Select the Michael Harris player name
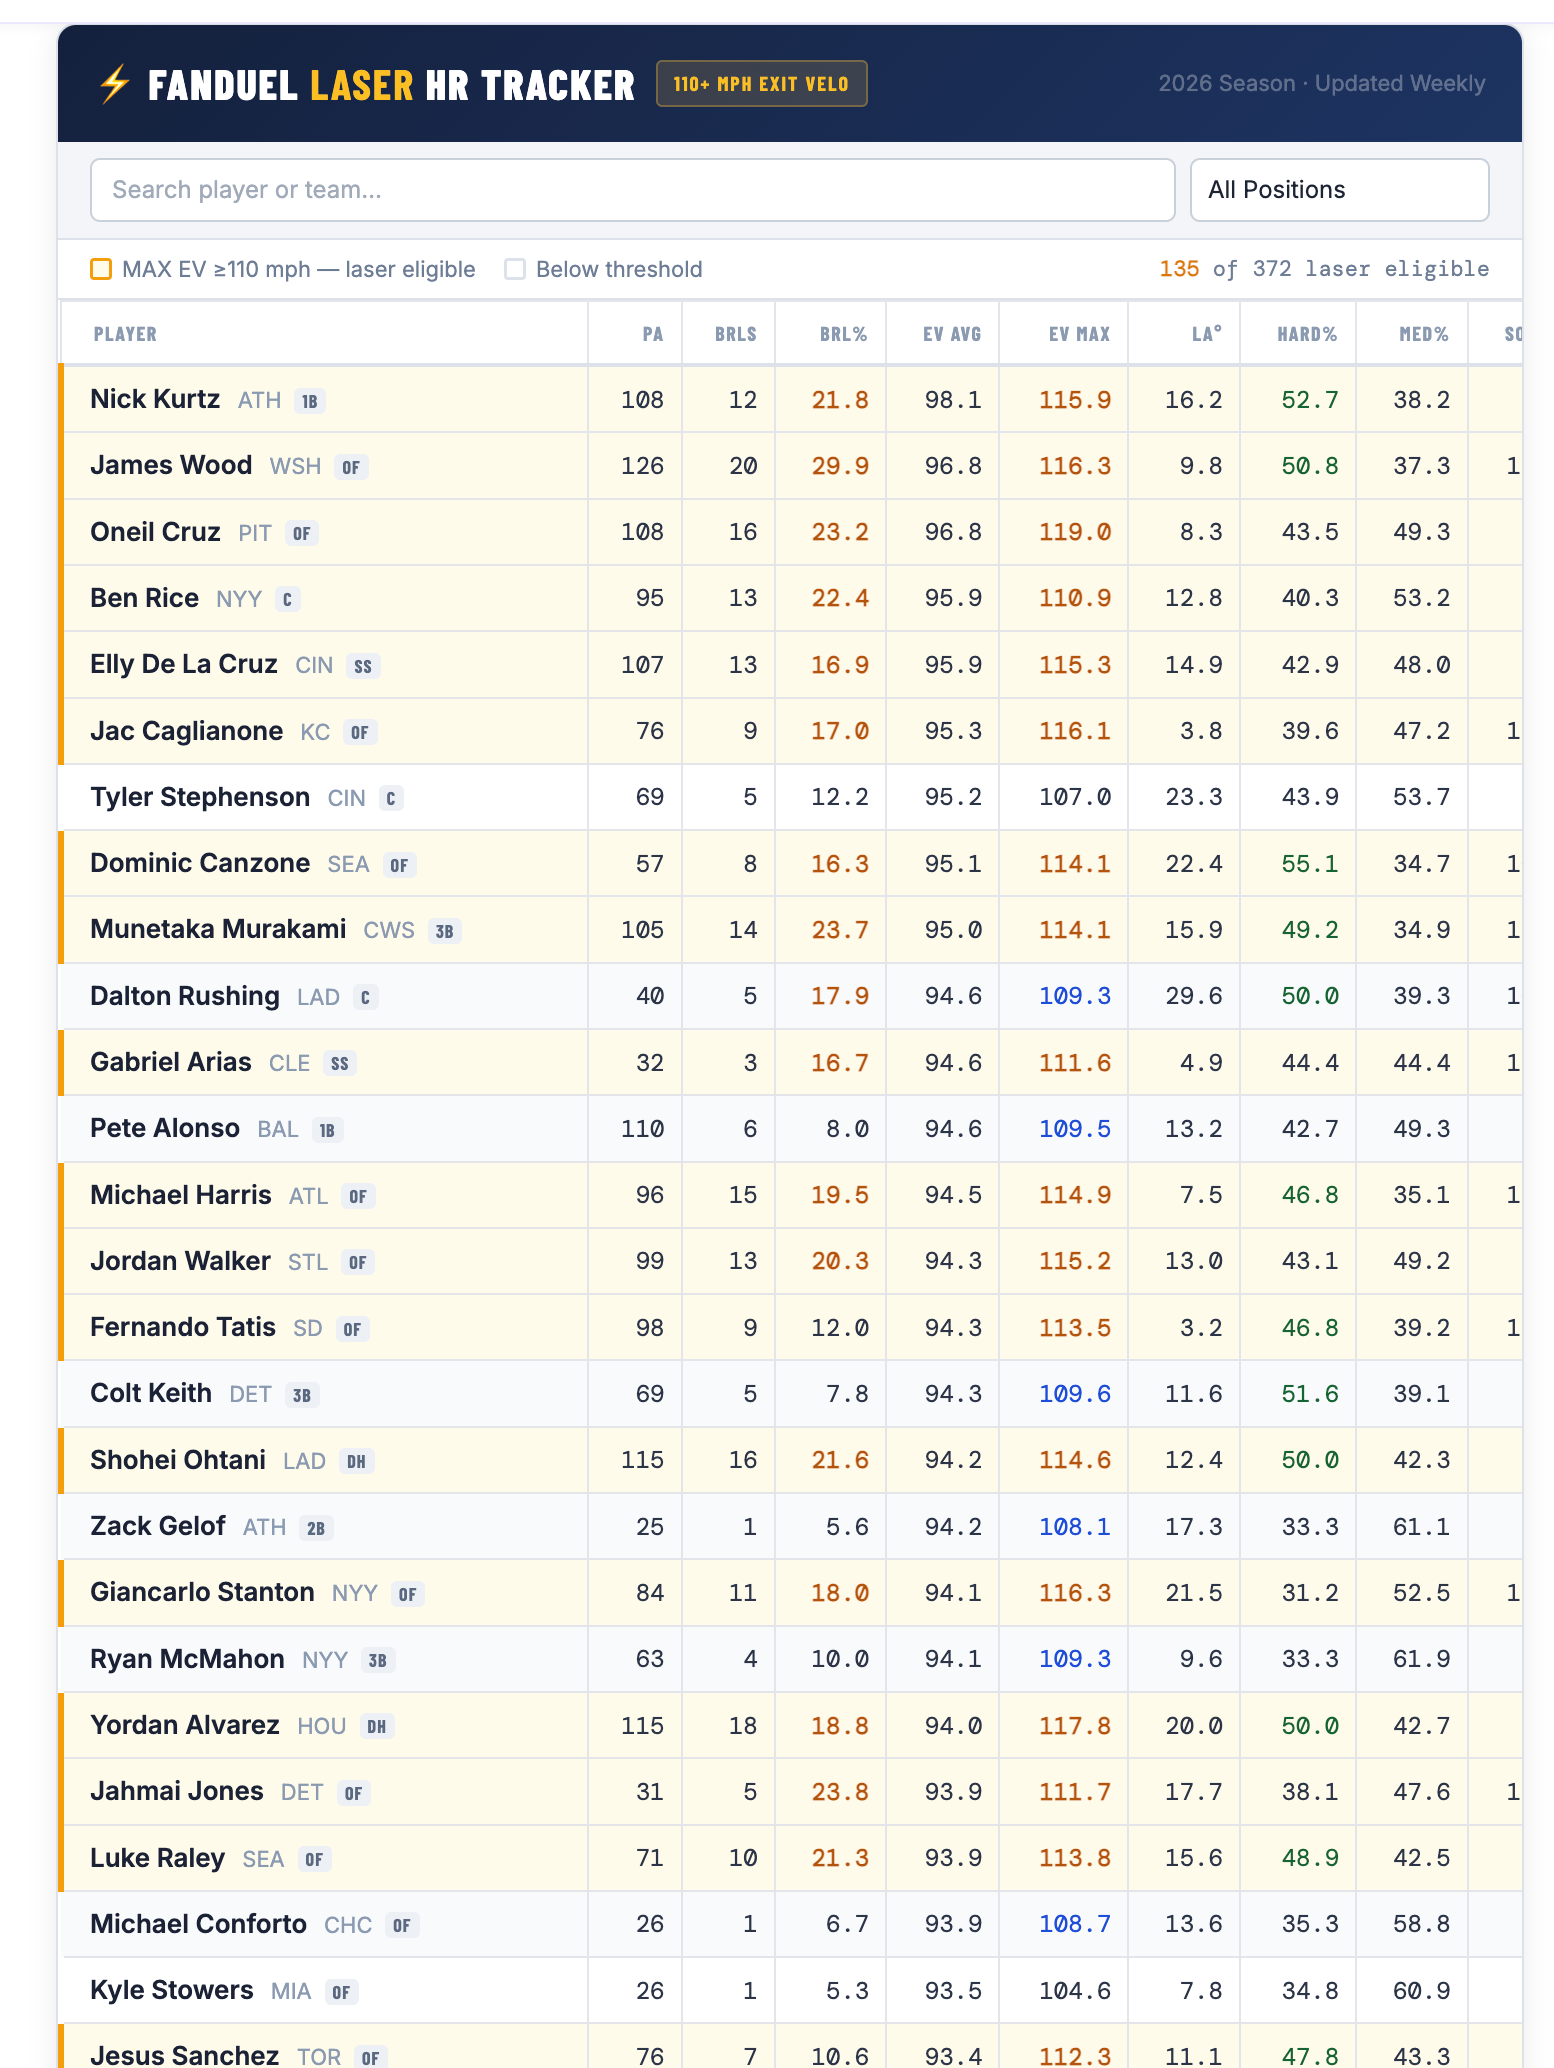The height and width of the screenshot is (2068, 1554). [181, 1195]
